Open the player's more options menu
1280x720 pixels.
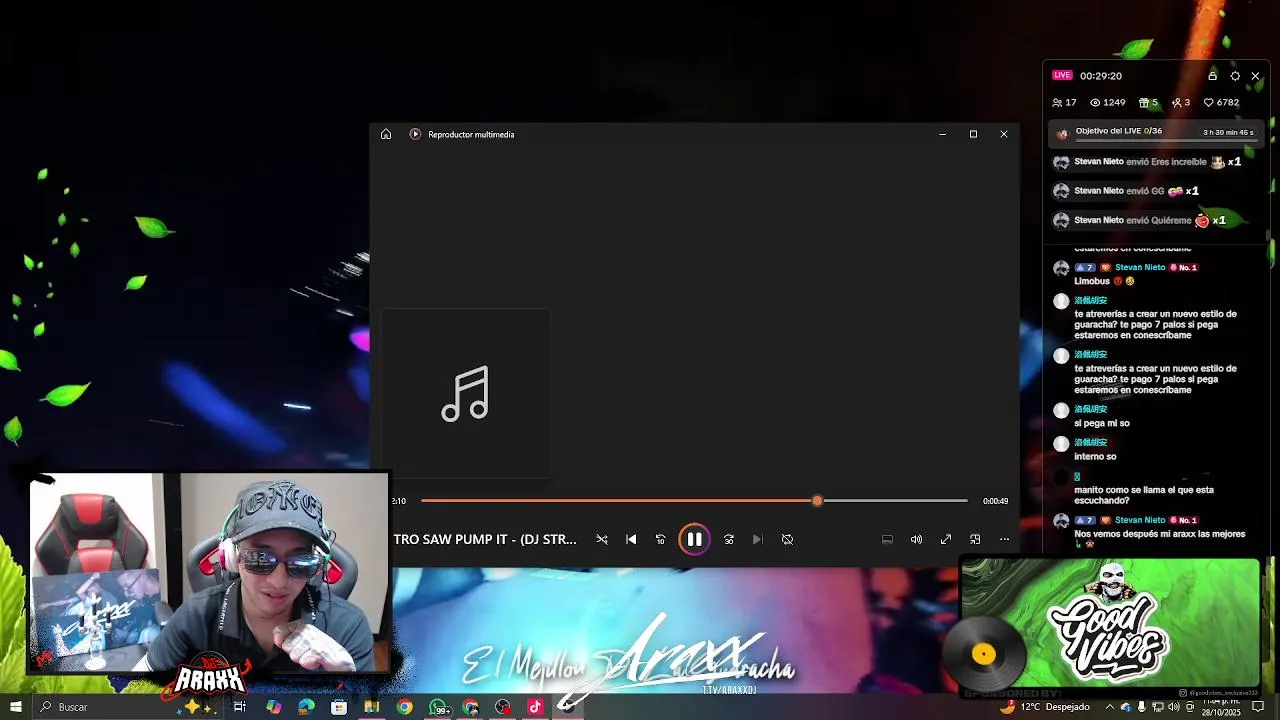pos(1004,539)
